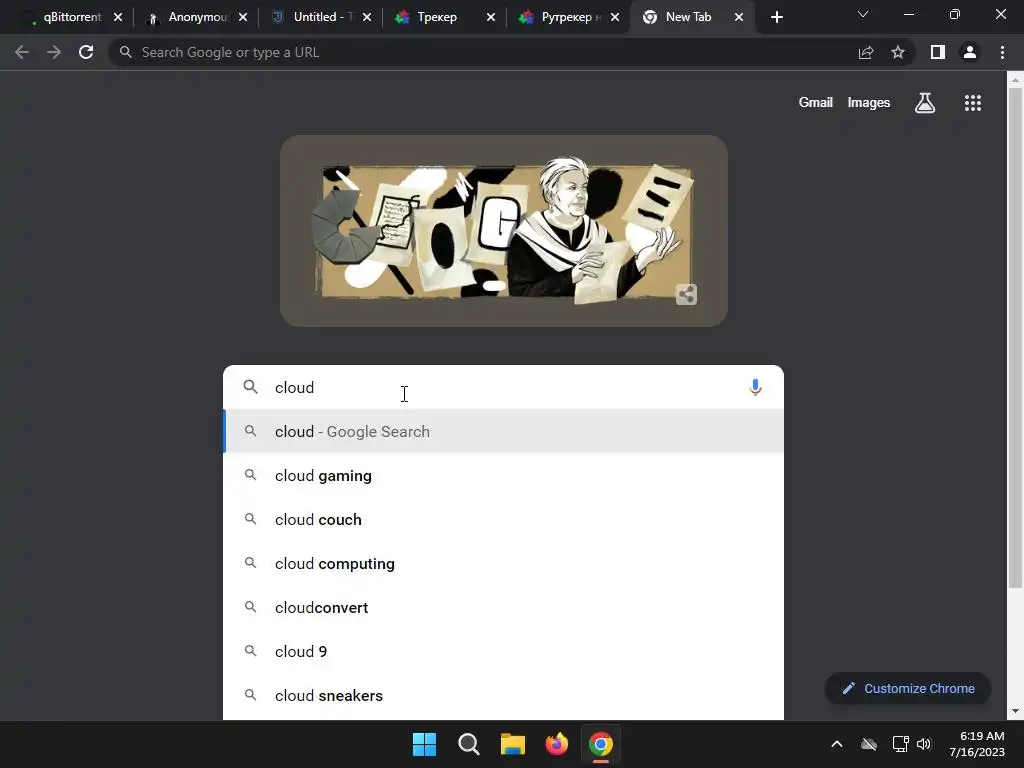Bookmark this tab with the star icon

[x=898, y=52]
